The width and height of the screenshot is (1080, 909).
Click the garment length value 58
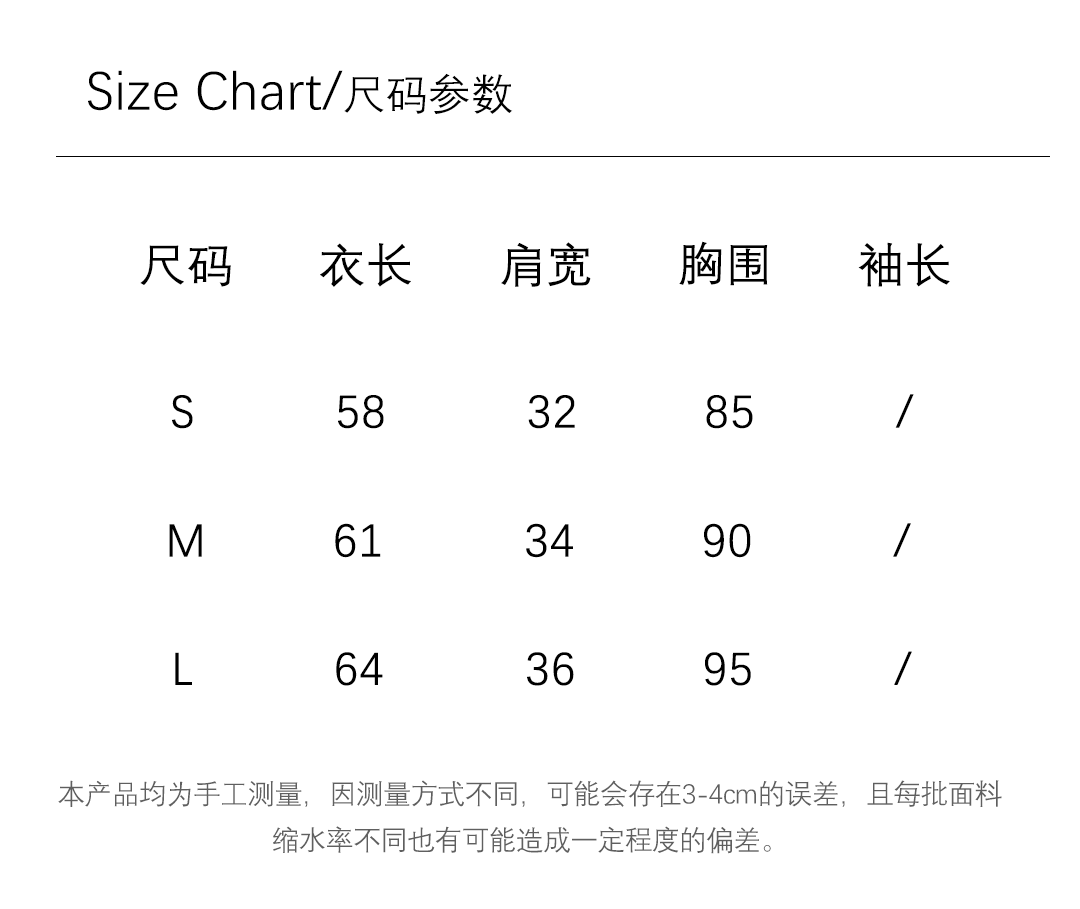point(360,412)
